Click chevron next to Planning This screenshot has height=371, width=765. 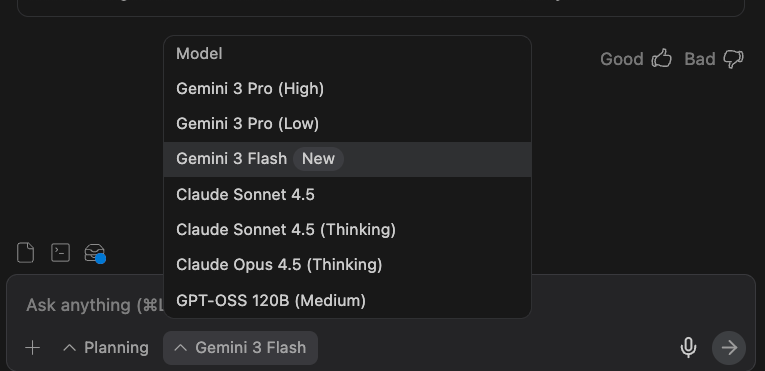click(70, 348)
